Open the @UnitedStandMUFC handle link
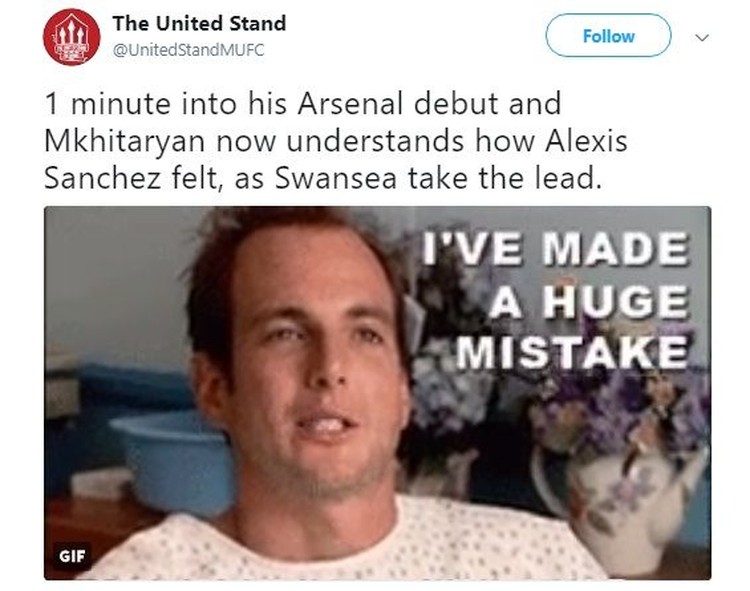The image size is (750, 591). pyautogui.click(x=188, y=50)
